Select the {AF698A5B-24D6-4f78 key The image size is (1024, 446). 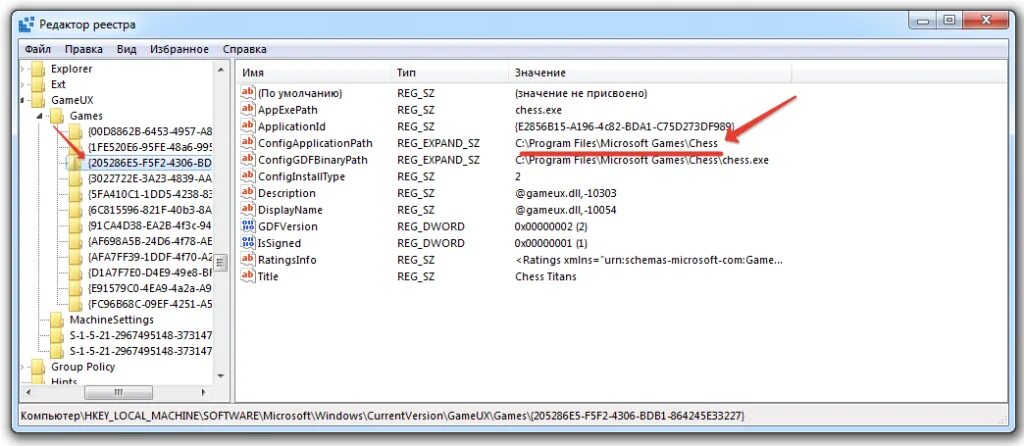[x=149, y=241]
